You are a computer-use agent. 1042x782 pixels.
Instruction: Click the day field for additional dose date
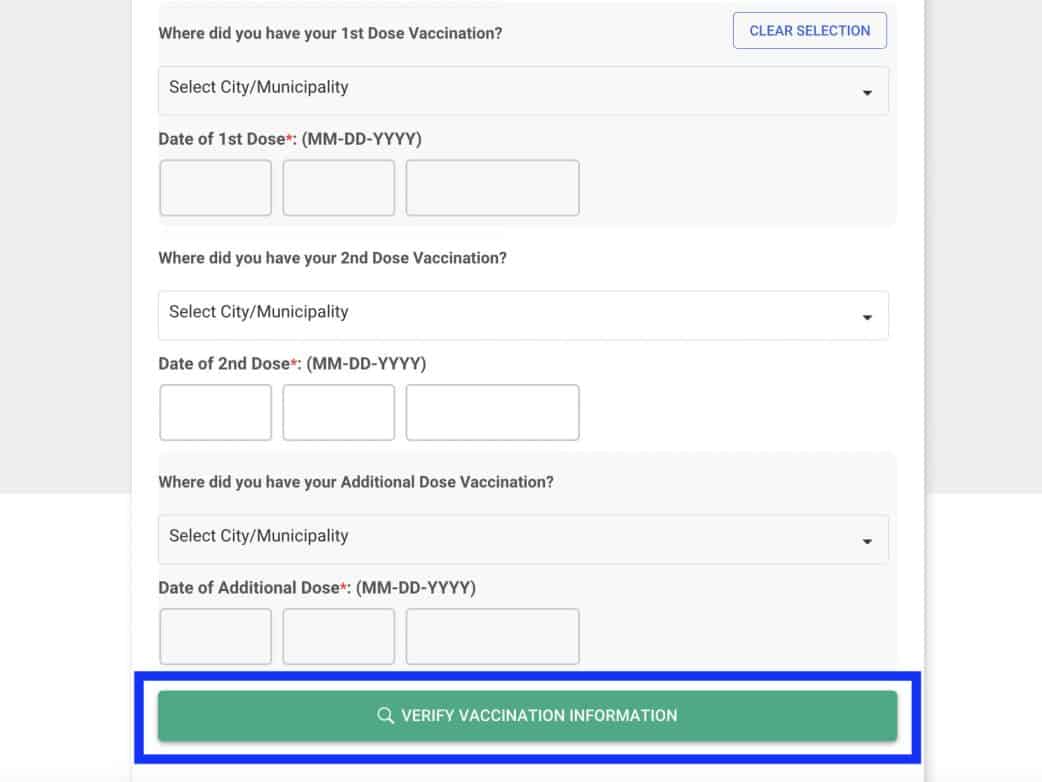pos(338,636)
